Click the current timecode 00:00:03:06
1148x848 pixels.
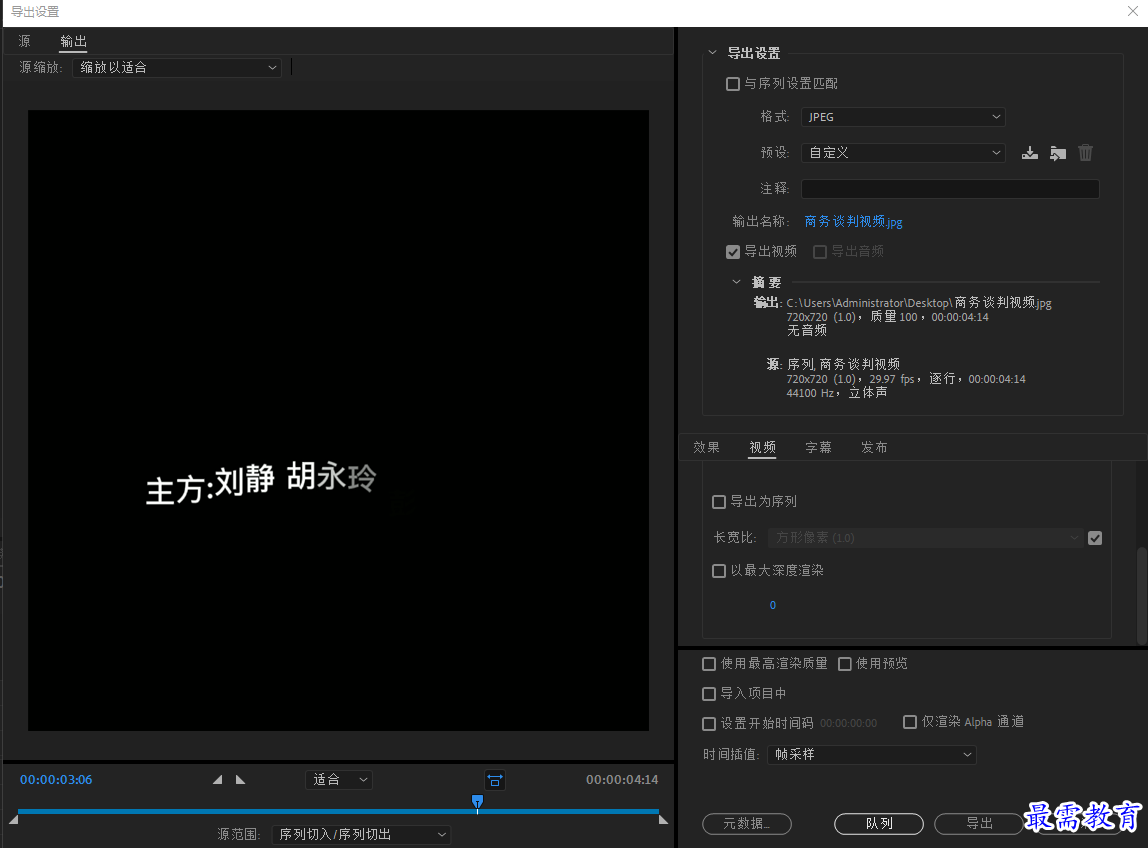pos(56,780)
